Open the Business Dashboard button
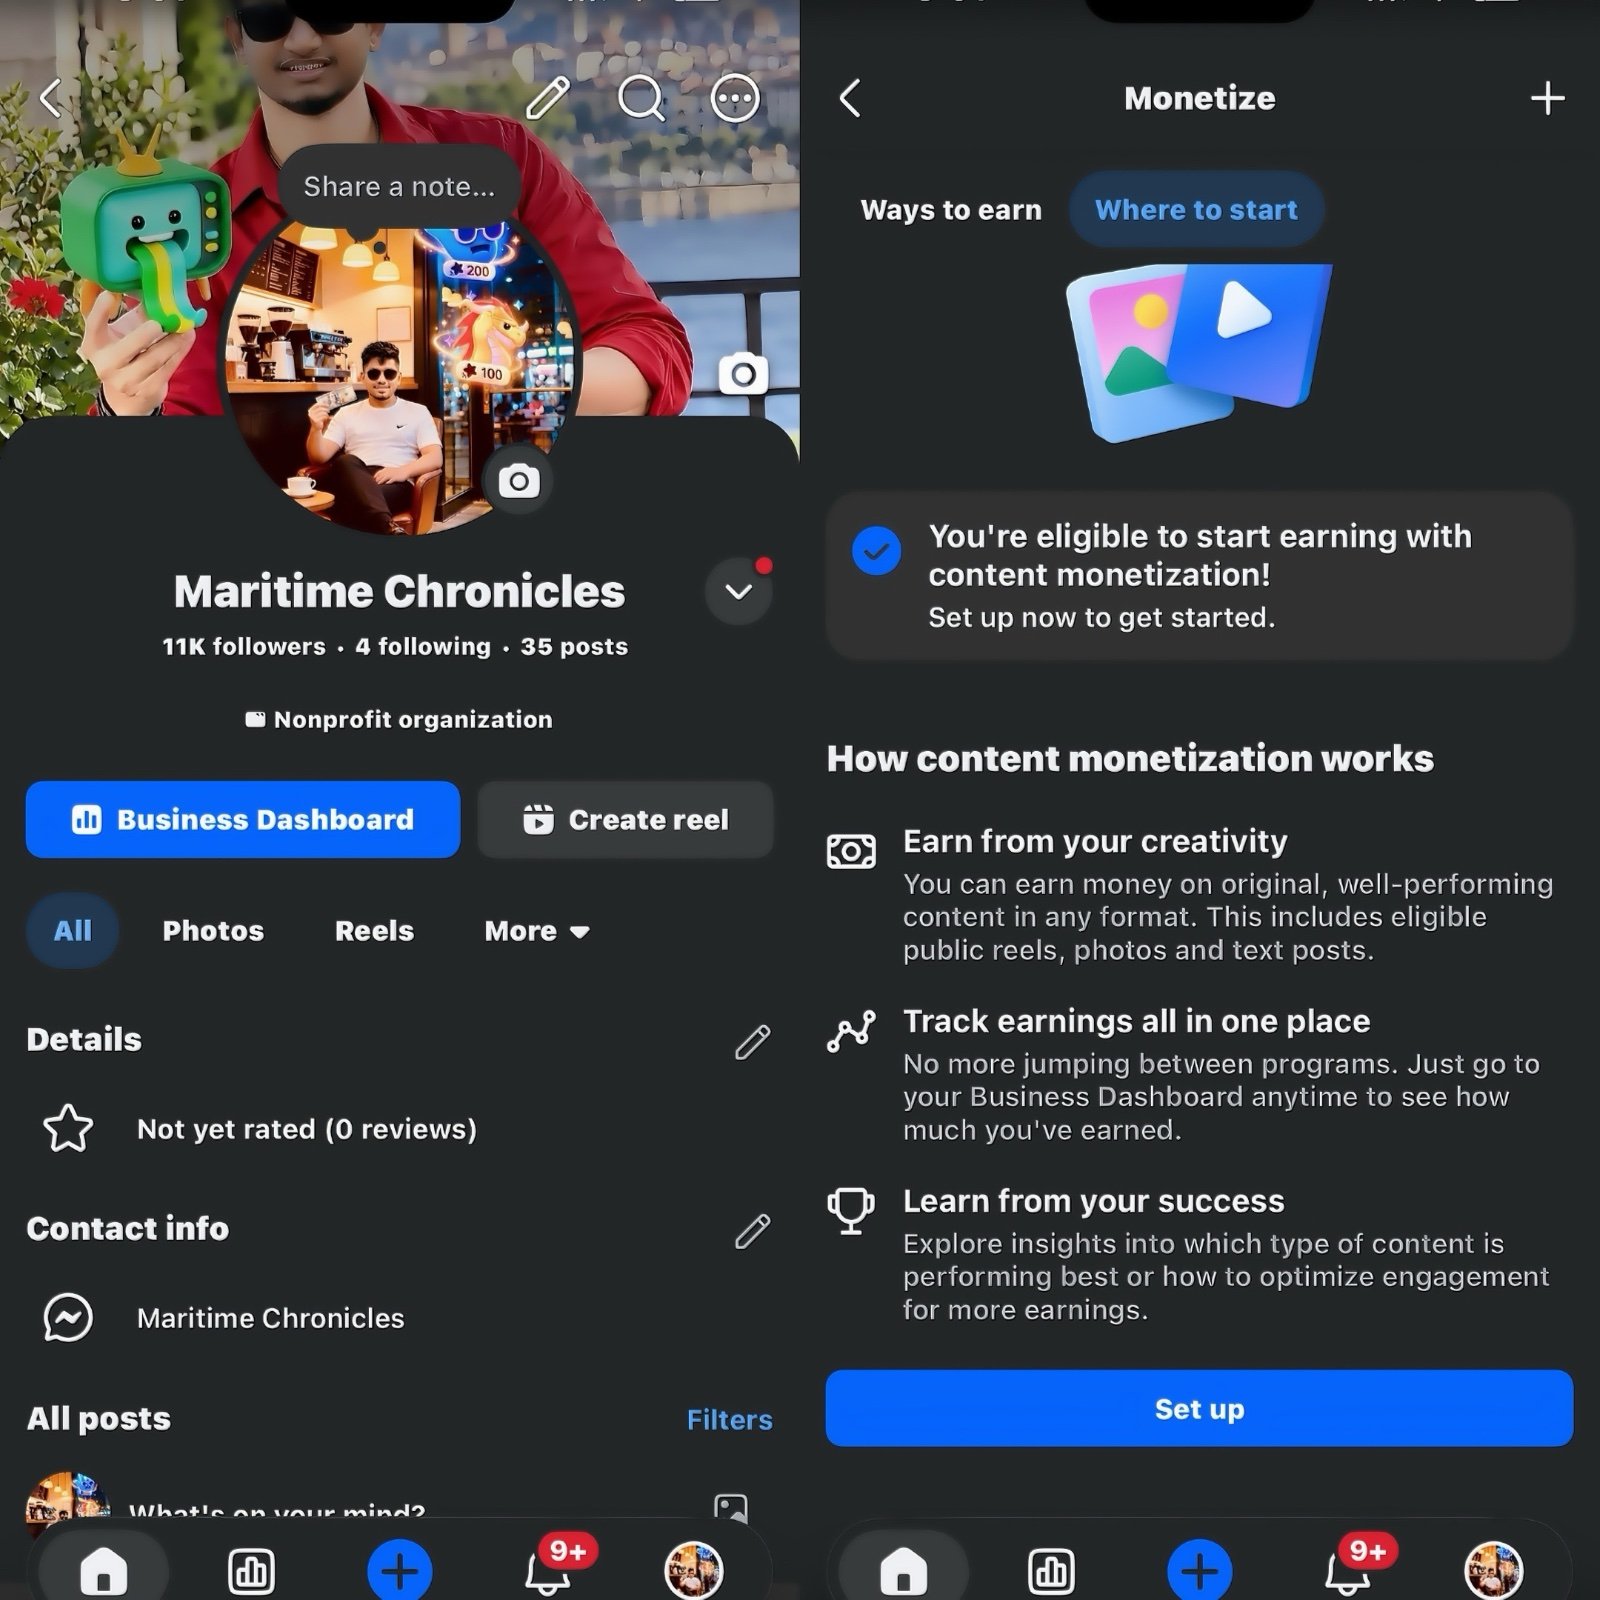1600x1600 pixels. tap(243, 820)
